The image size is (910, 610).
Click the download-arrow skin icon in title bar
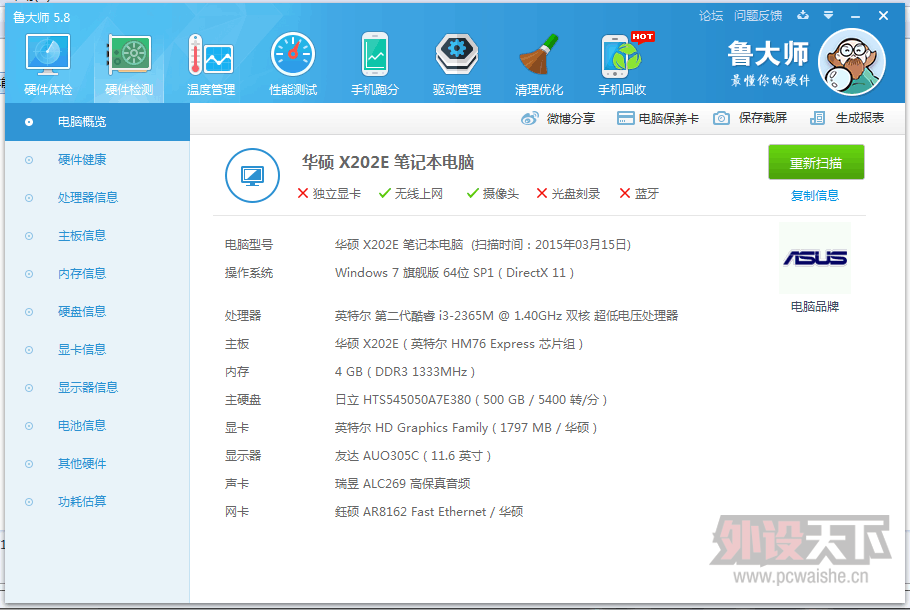click(x=803, y=15)
